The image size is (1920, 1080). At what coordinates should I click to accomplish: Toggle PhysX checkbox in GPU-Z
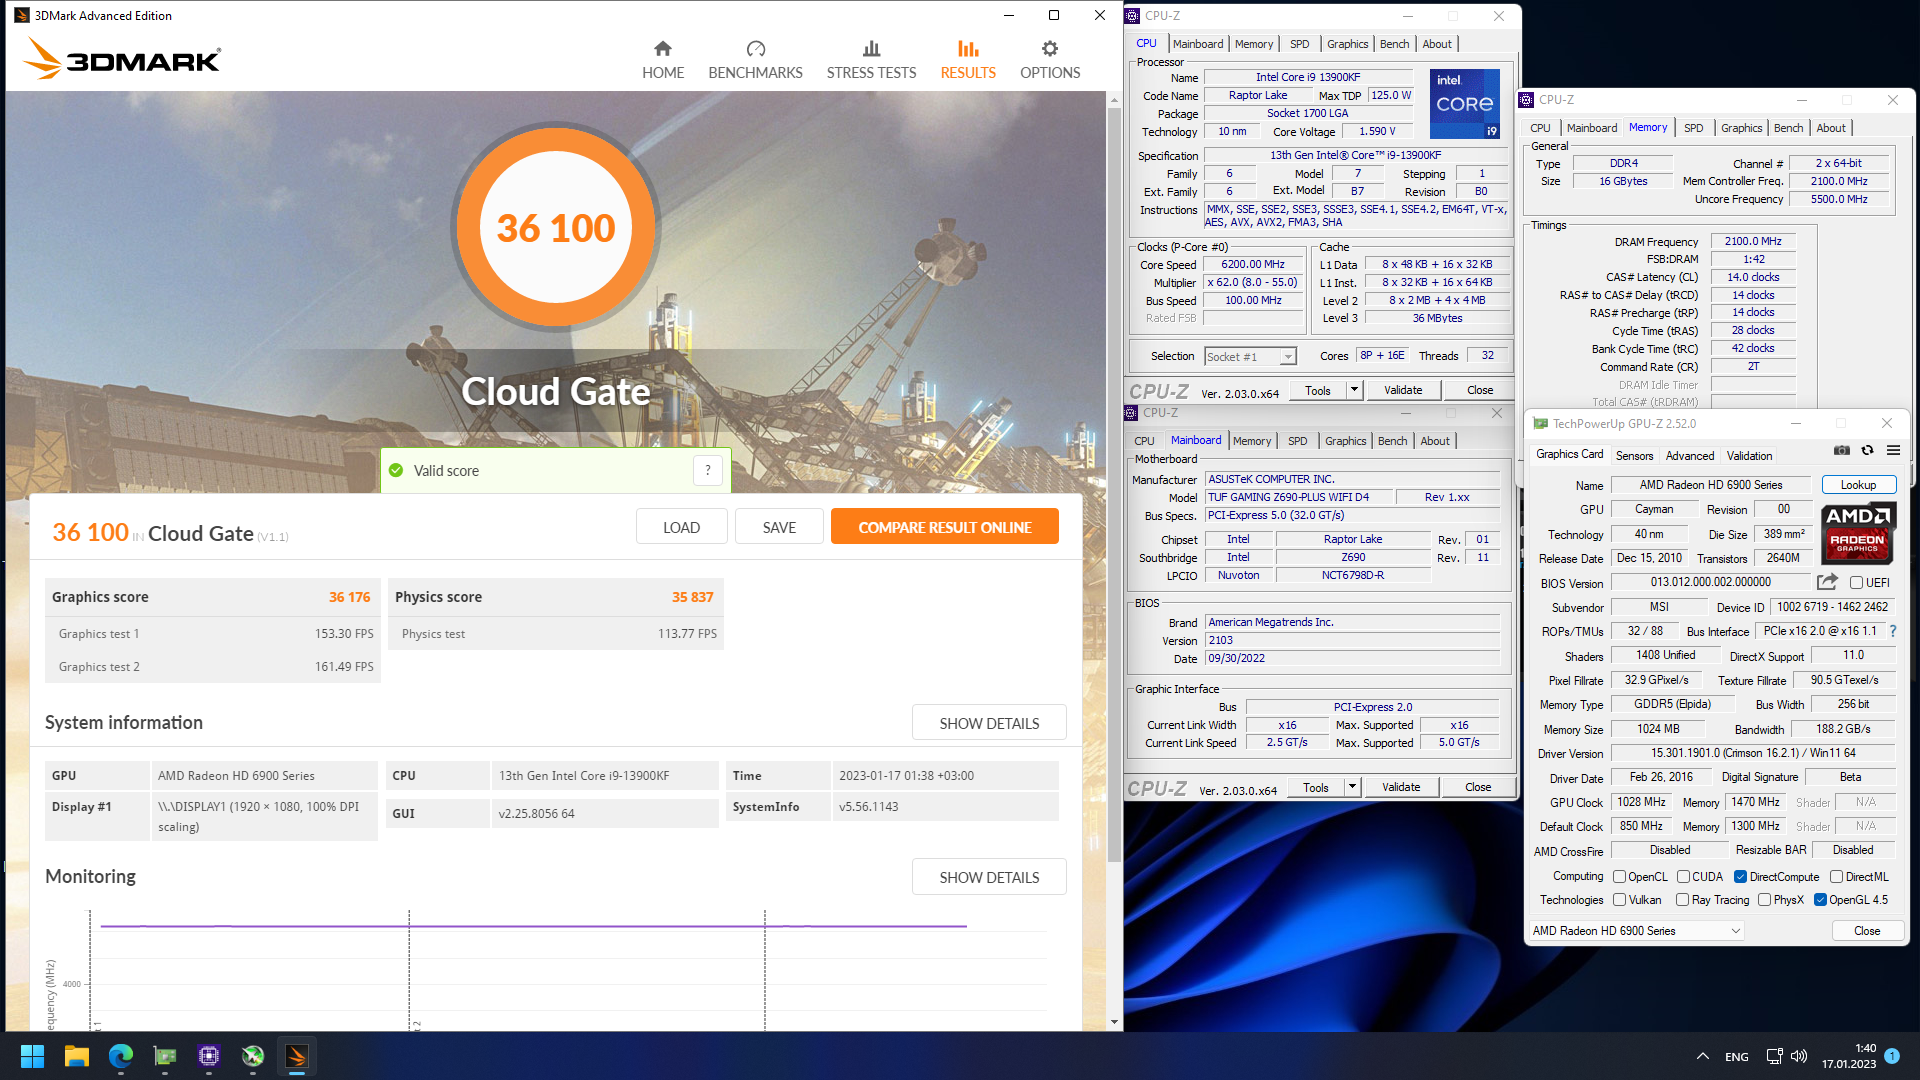[1764, 900]
